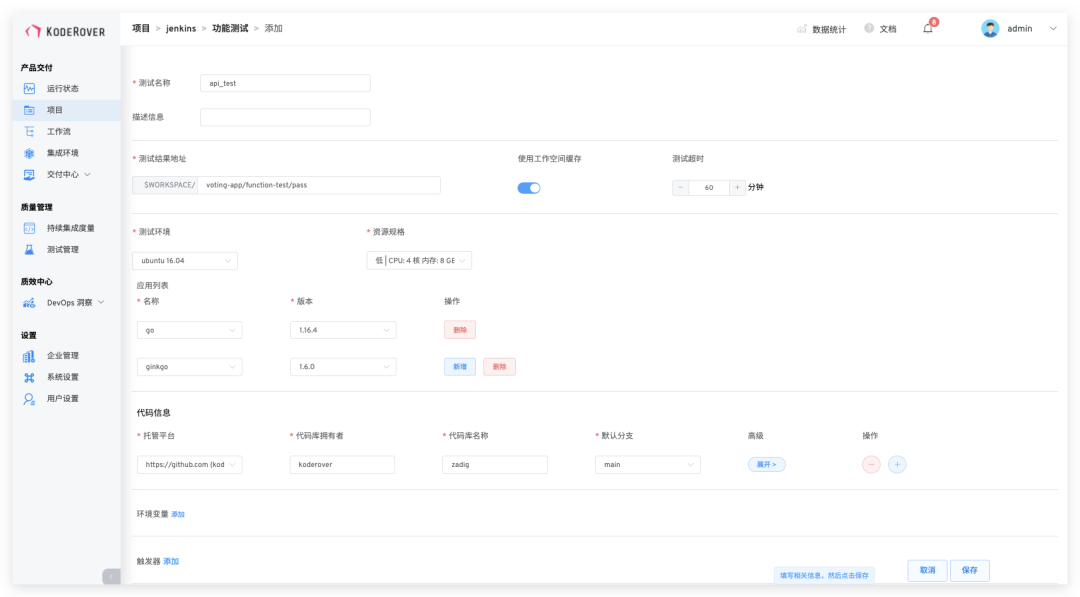The width and height of the screenshot is (1080, 597).
Task: Open 运行状态 from the sidebar
Action: [x=63, y=88]
